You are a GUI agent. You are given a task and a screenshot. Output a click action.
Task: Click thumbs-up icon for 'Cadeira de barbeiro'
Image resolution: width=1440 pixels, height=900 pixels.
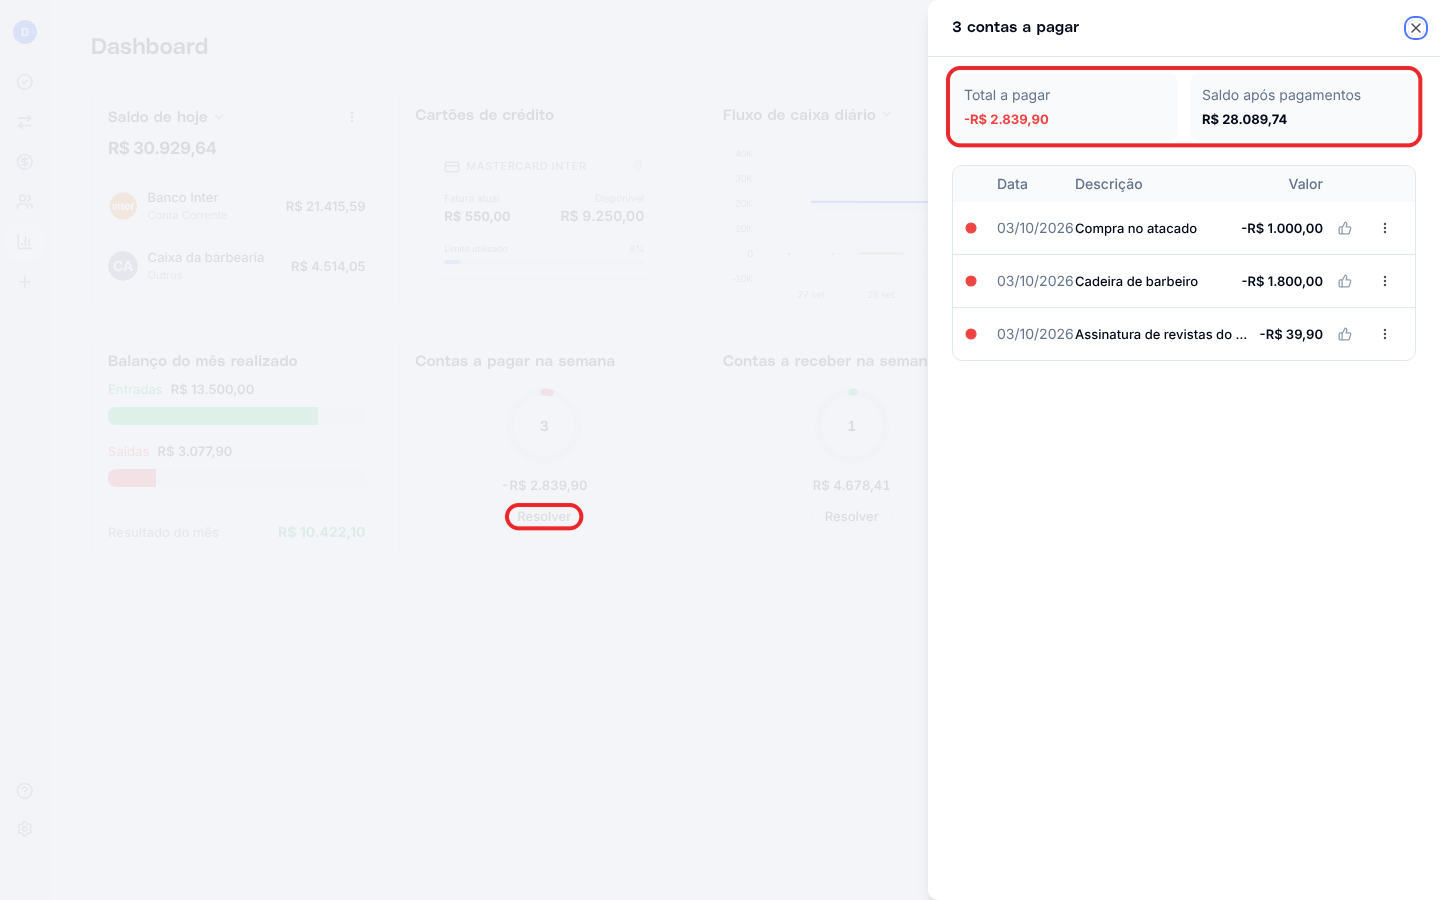1345,281
